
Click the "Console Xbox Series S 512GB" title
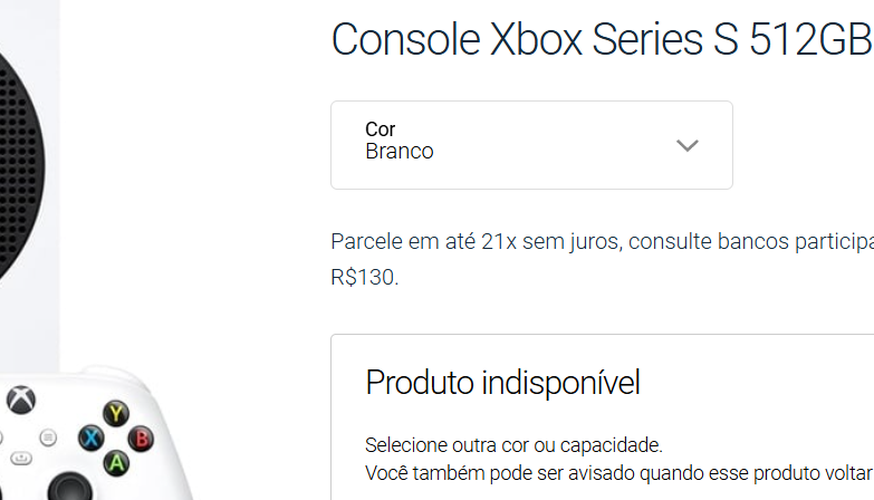click(601, 40)
